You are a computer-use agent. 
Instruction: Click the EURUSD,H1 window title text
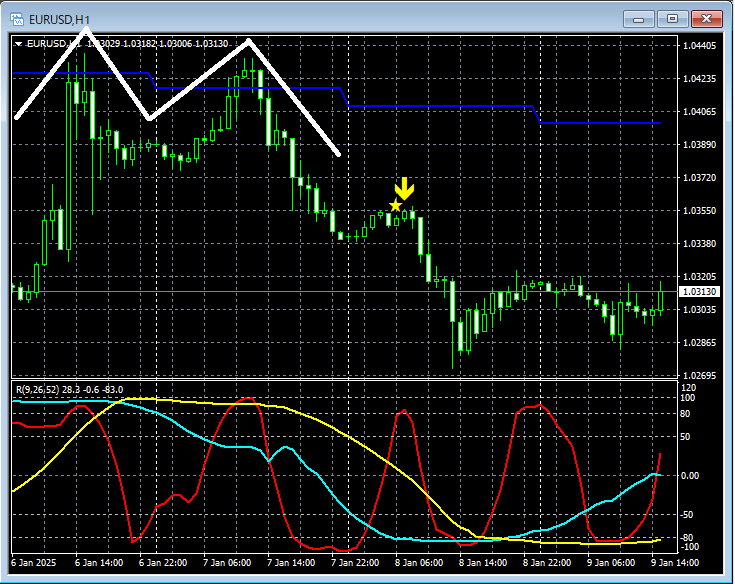(60, 20)
